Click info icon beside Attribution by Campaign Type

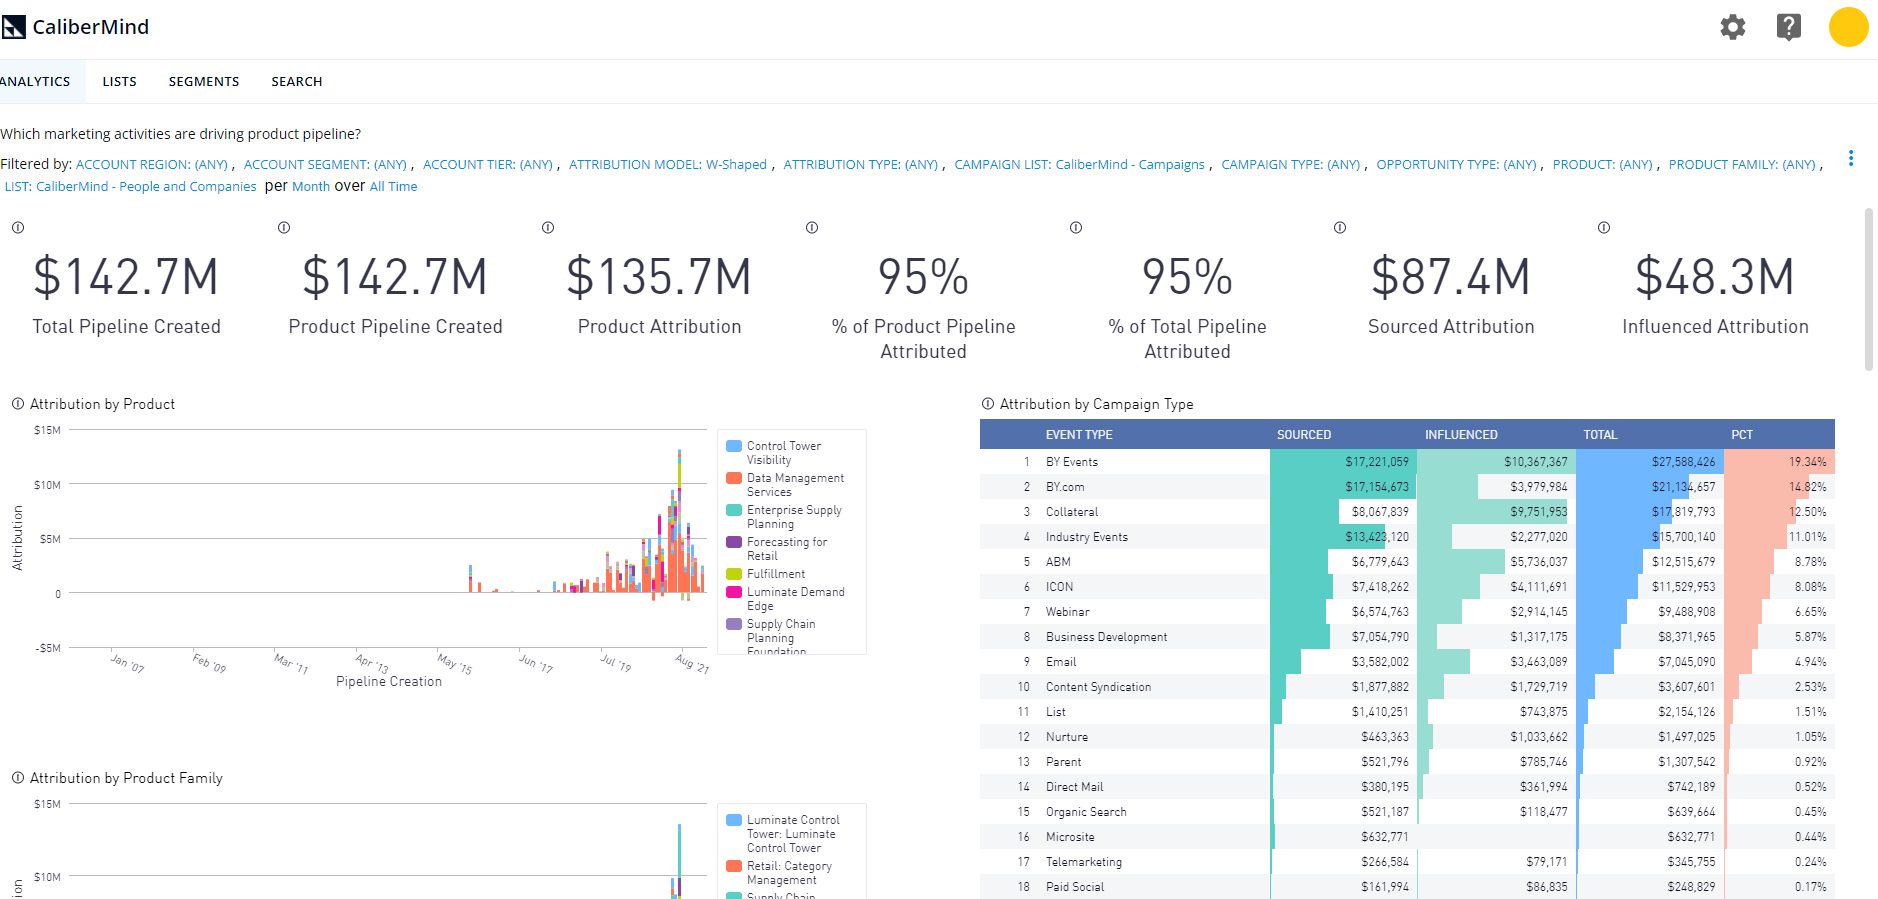tap(988, 404)
